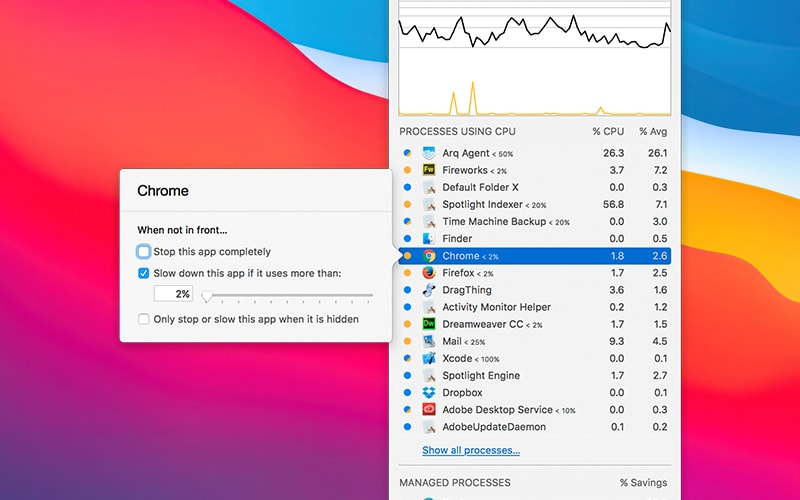Toggle the status dot beside Spotlight Indexer
The image size is (800, 500).
coord(407,205)
